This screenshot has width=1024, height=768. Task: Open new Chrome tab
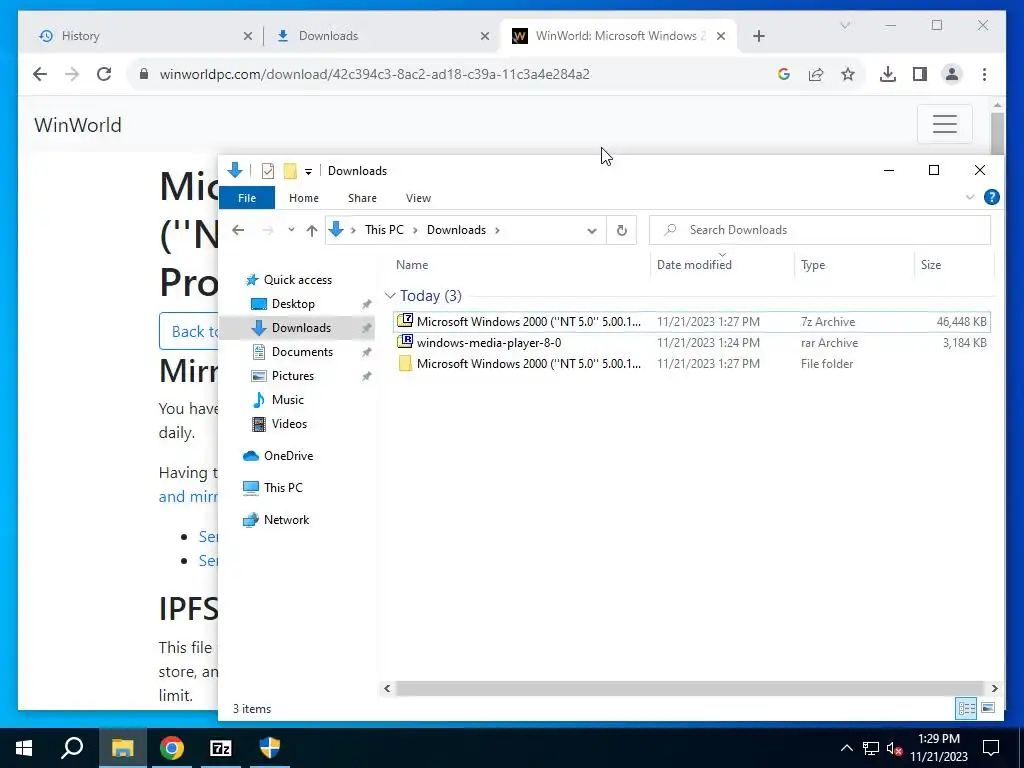click(758, 36)
